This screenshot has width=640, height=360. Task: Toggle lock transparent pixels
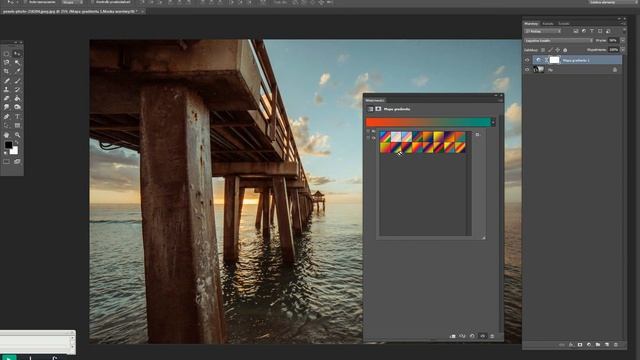click(543, 50)
